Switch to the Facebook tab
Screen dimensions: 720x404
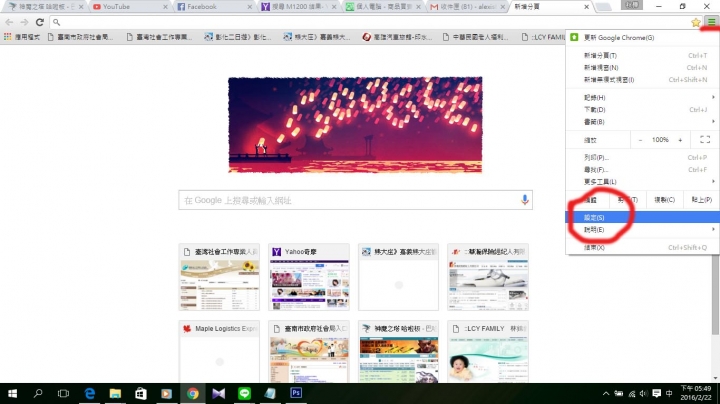point(214,6)
